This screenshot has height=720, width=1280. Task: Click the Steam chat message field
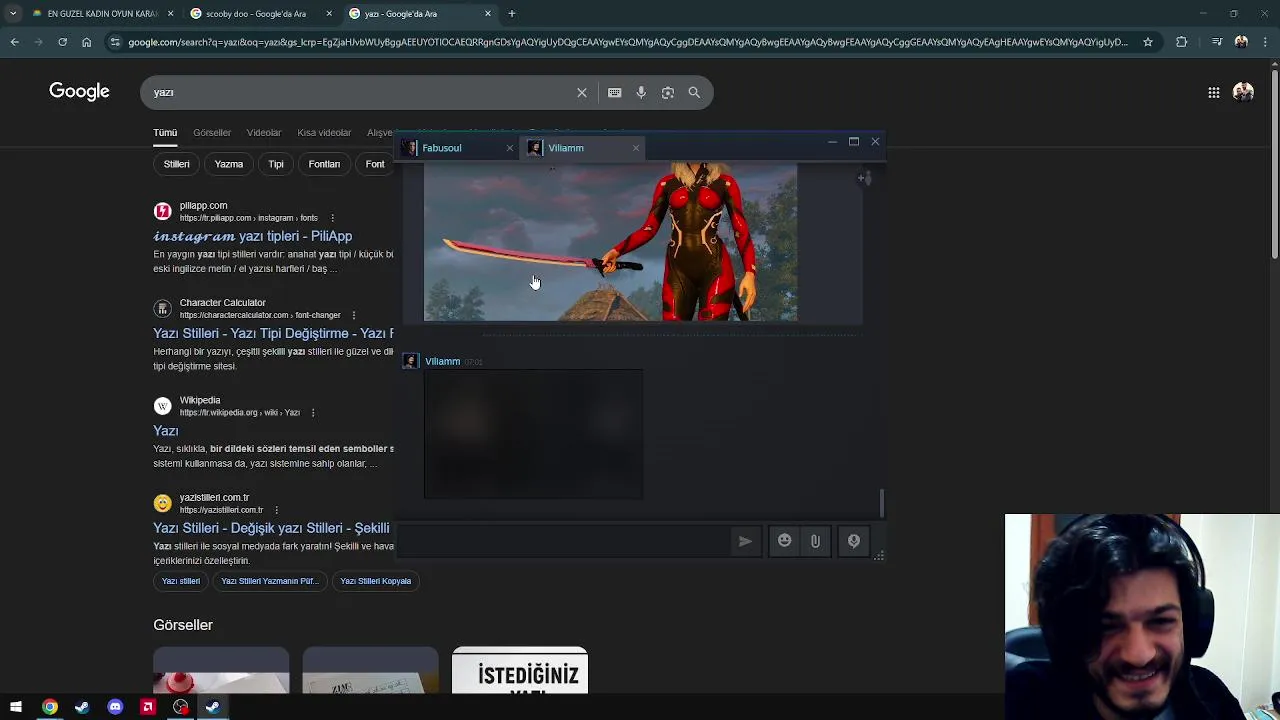point(565,541)
